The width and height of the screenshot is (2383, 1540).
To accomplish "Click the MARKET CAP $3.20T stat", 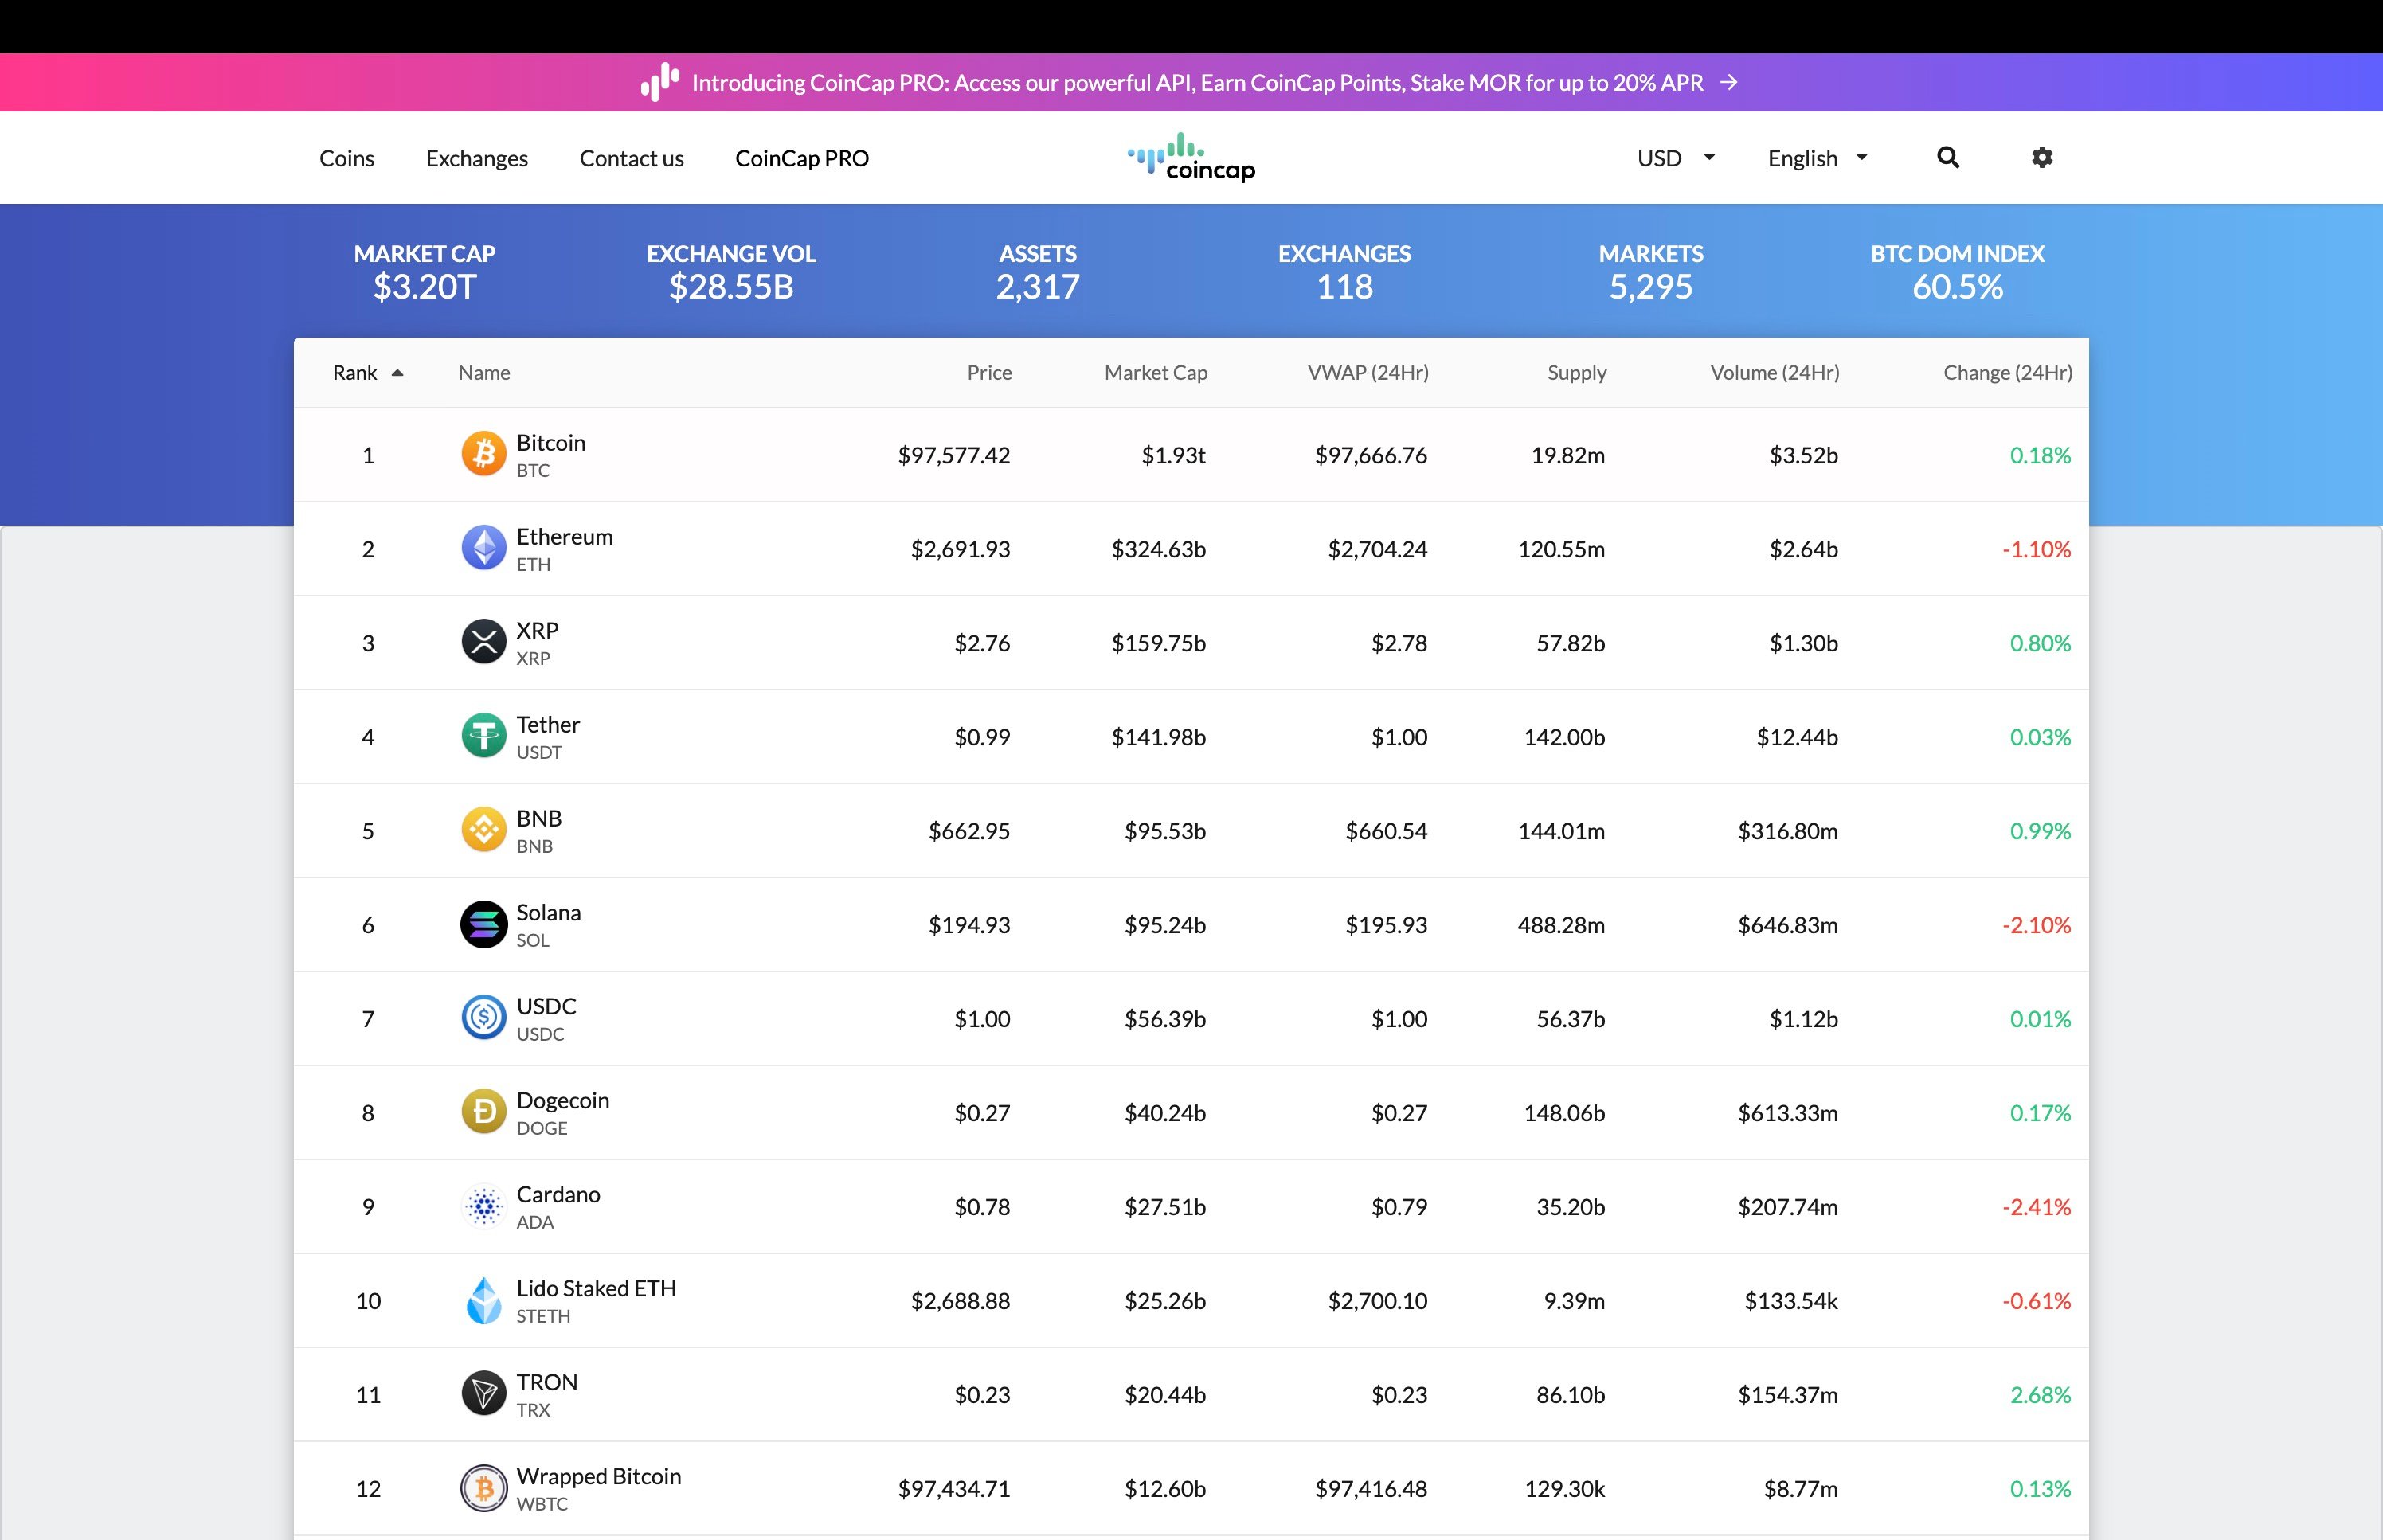I will click(425, 272).
